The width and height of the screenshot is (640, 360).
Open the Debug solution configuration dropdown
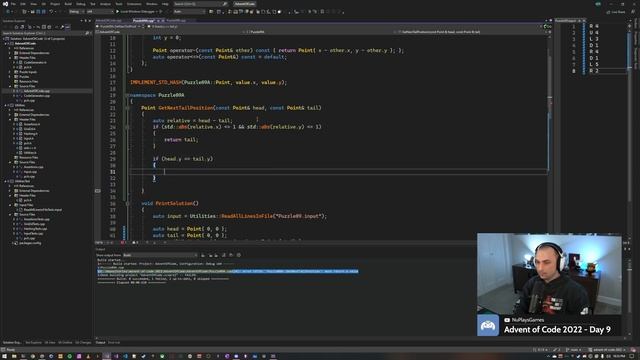coord(76,11)
